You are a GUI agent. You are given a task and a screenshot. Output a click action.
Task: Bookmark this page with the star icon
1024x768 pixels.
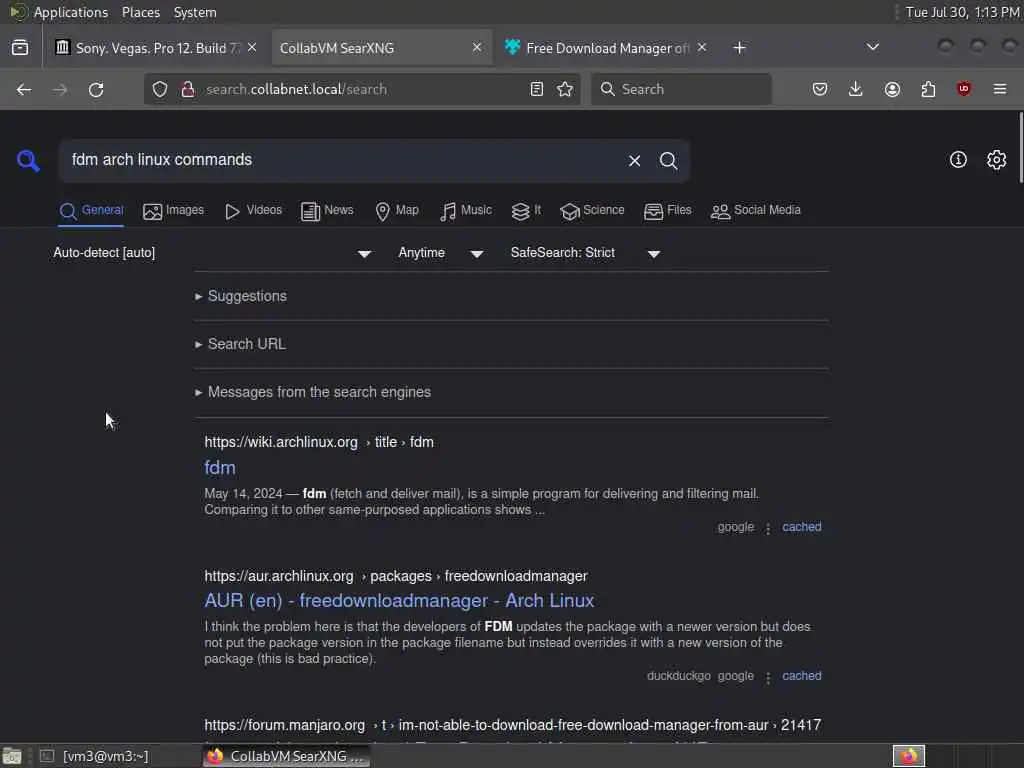pos(565,89)
